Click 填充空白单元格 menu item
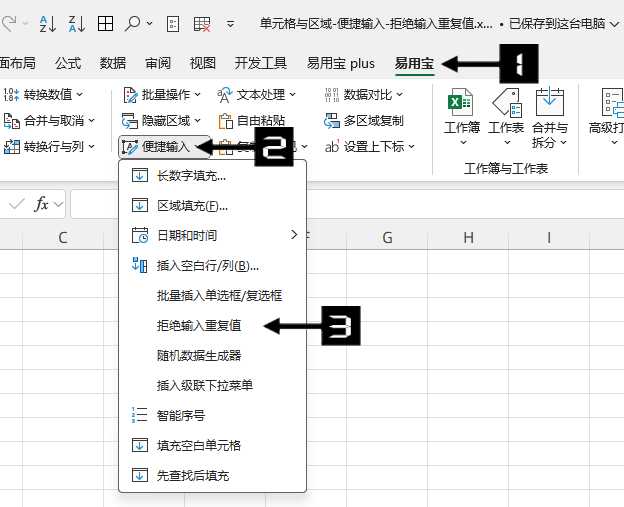624x507 pixels. click(199, 446)
